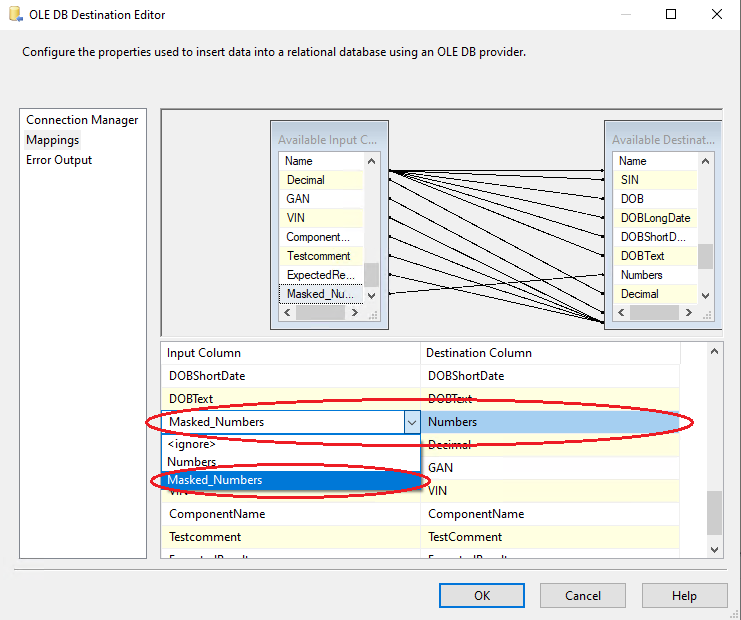Select the Mappings page
This screenshot has height=620, width=741.
[x=53, y=140]
